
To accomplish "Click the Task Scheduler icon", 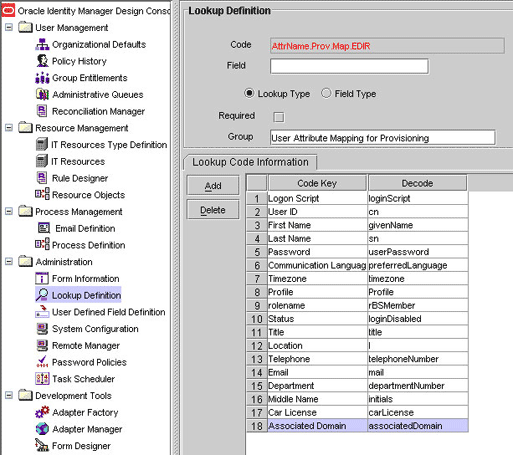I will (42, 379).
